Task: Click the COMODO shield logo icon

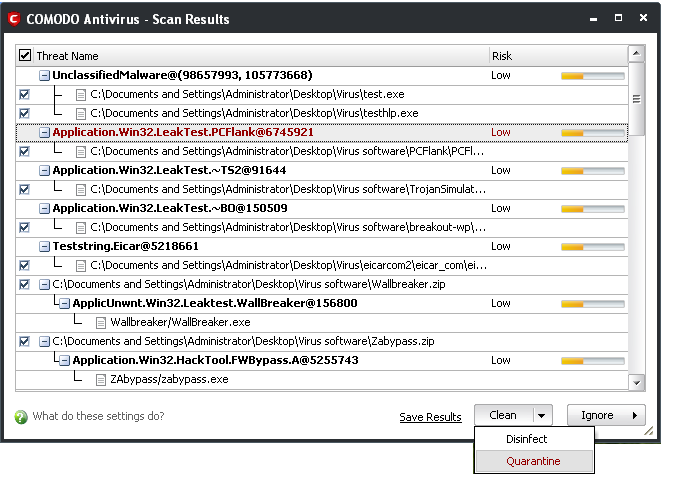Action: point(14,19)
